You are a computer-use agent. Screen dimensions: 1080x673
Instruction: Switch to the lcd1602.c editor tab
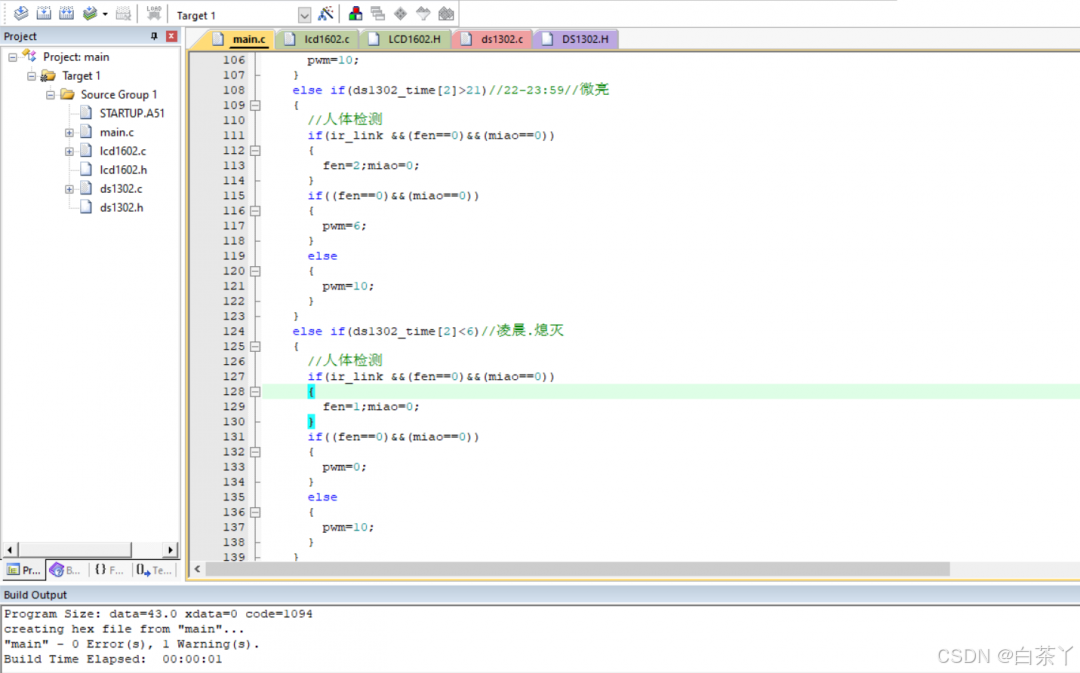coord(326,39)
